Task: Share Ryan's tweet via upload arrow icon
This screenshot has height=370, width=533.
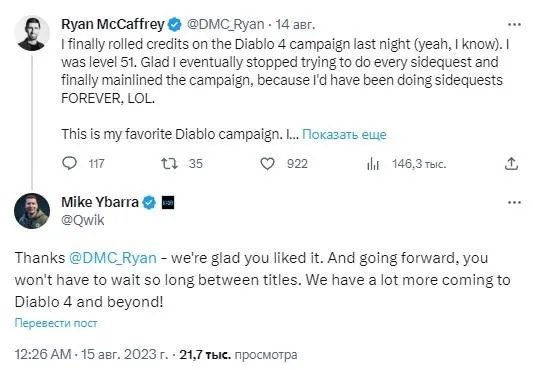Action: pos(511,164)
